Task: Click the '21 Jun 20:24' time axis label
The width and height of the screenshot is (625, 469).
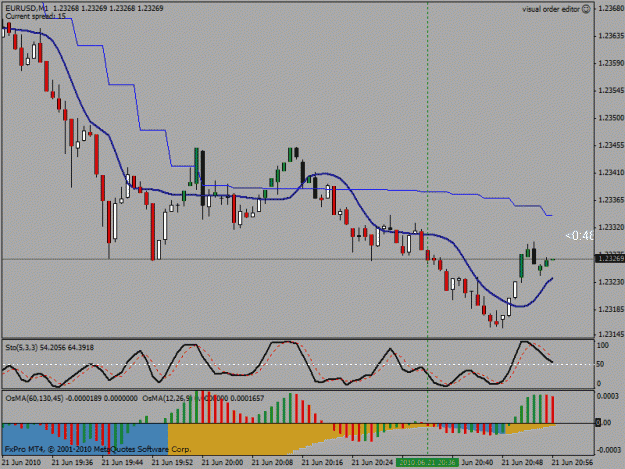Action: (372, 462)
